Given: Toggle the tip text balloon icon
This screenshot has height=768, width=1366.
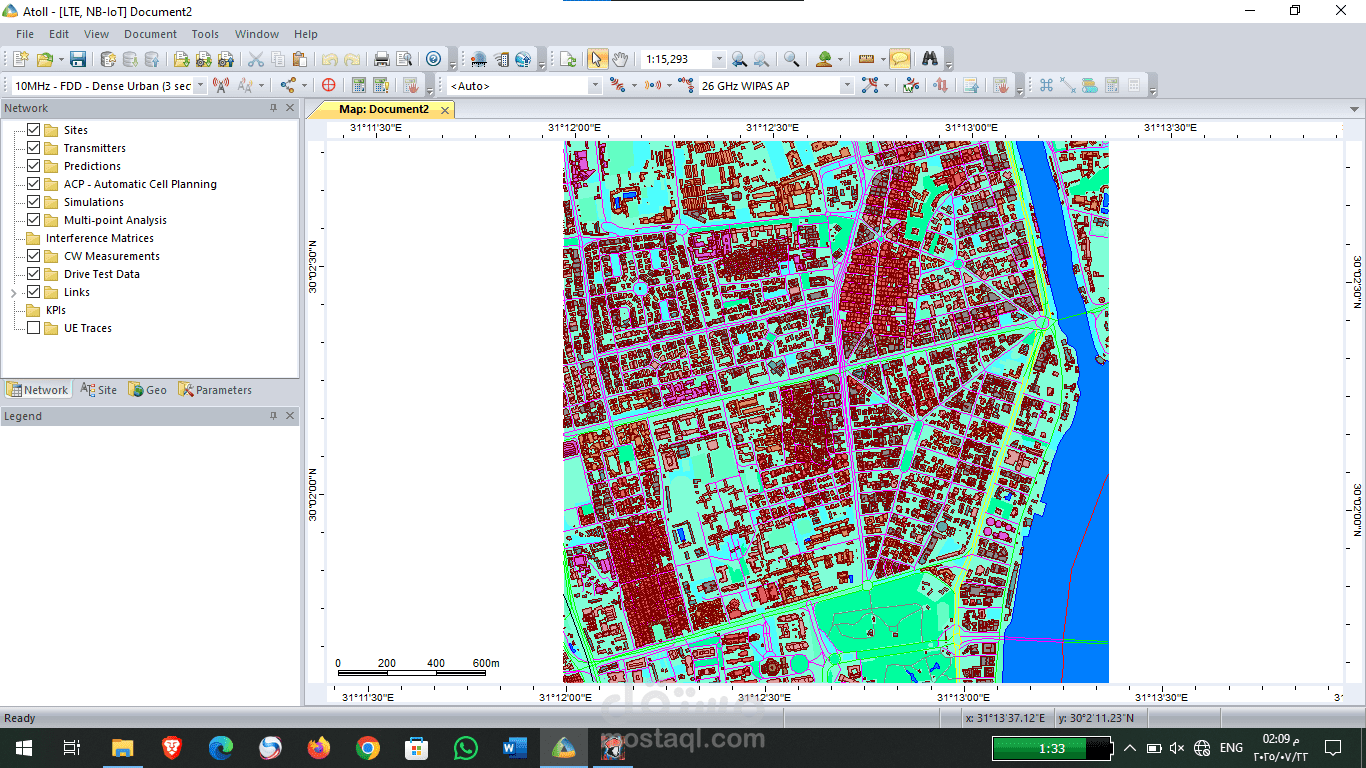Looking at the screenshot, I should [900, 59].
